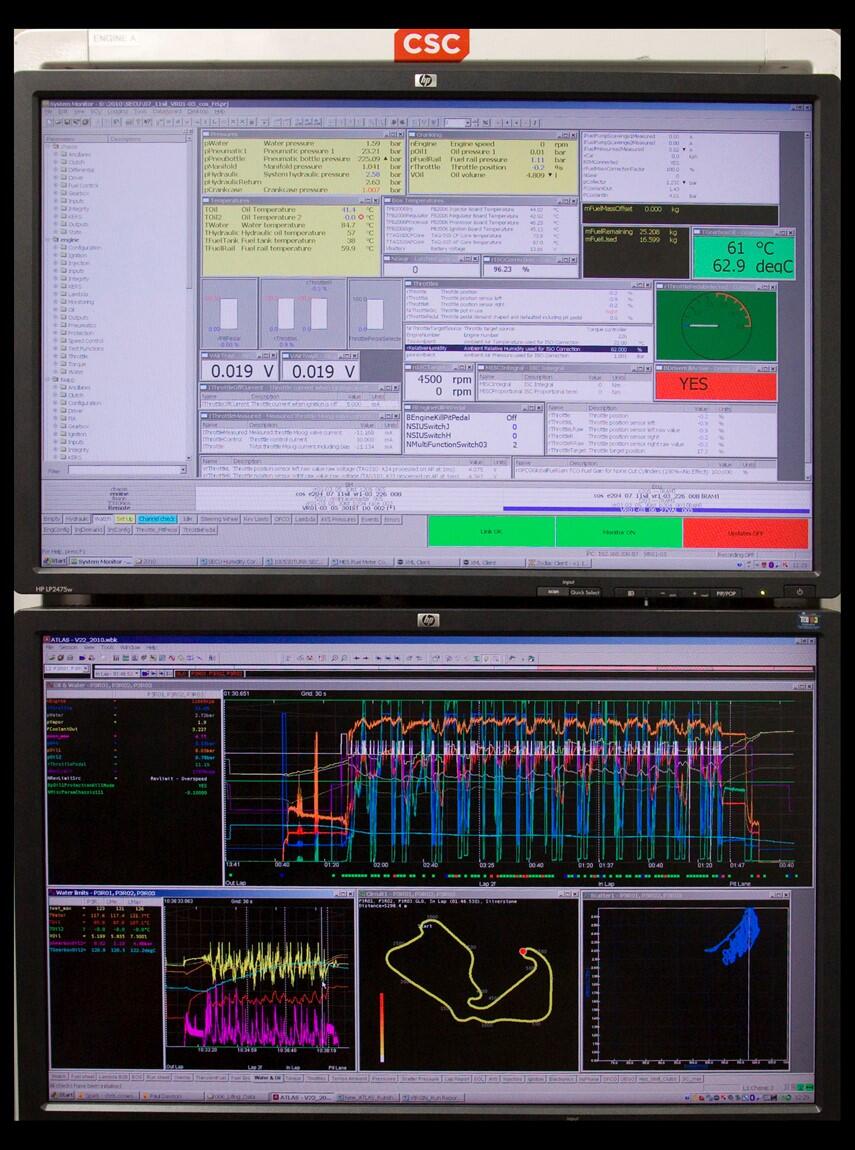Click the TFuelRail fuel rail temperature row
Viewport: 855px width, 1150px height.
[x=290, y=249]
